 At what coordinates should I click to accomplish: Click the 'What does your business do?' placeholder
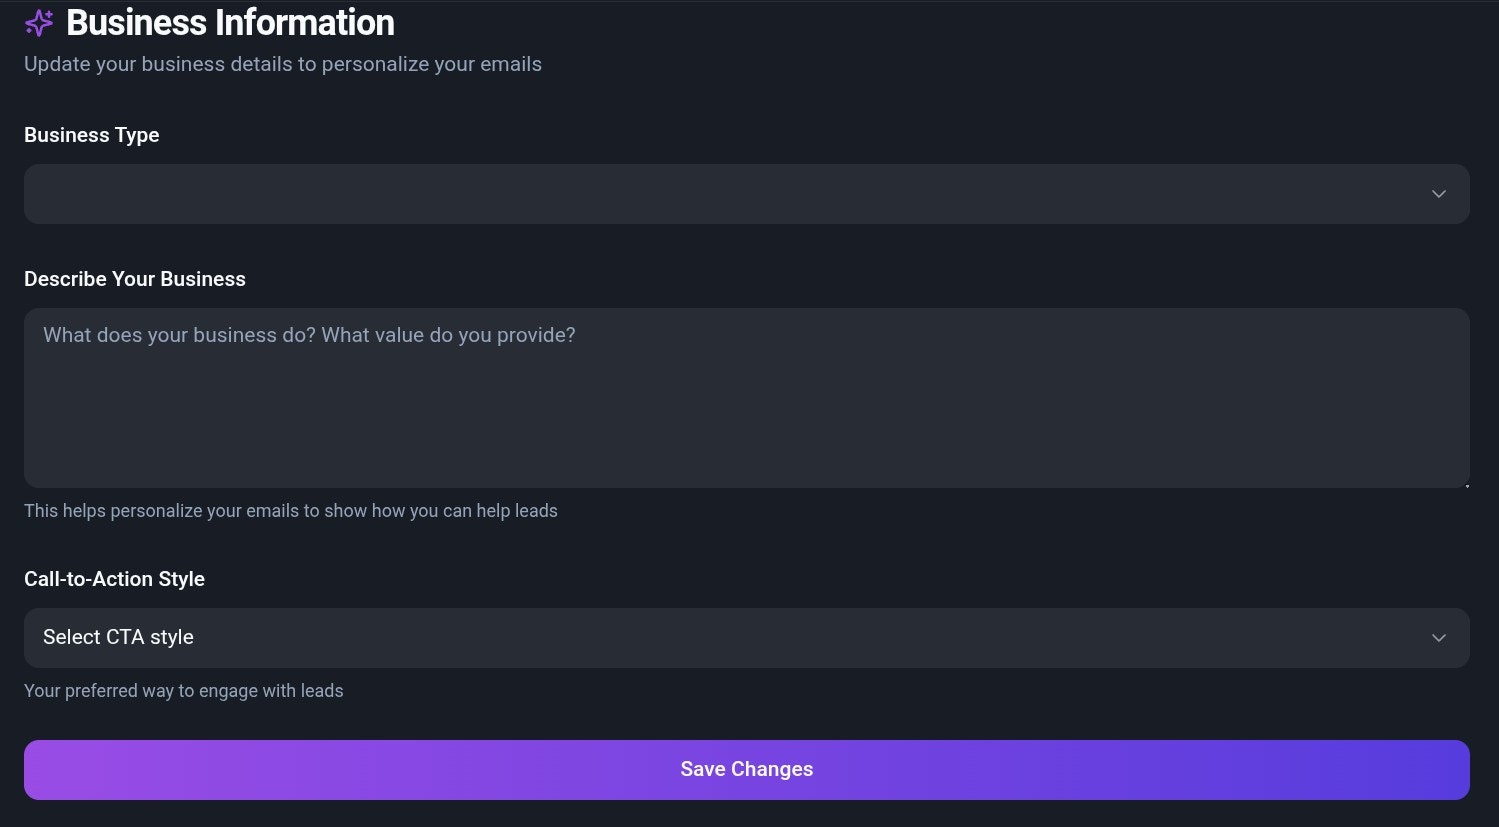coord(309,335)
